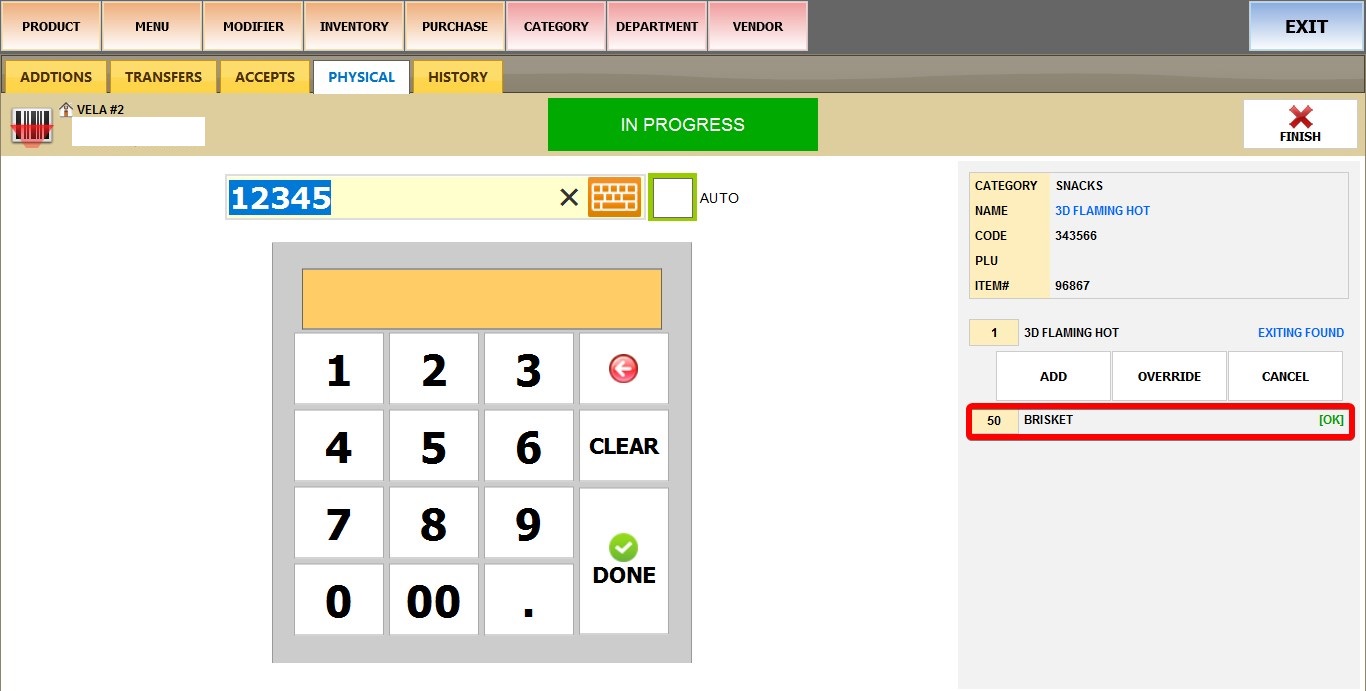This screenshot has height=691, width=1366.
Task: Click the barcode scanner icon
Action: click(32, 127)
